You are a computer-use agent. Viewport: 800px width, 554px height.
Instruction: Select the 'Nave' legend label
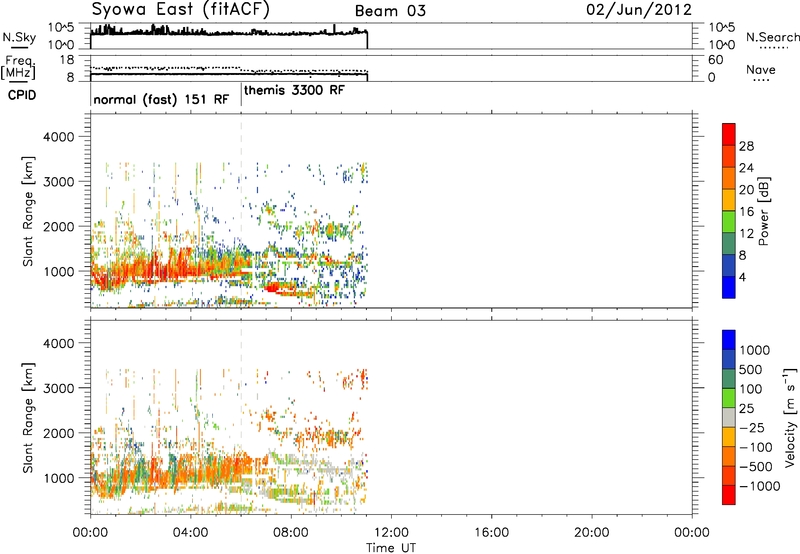(761, 69)
